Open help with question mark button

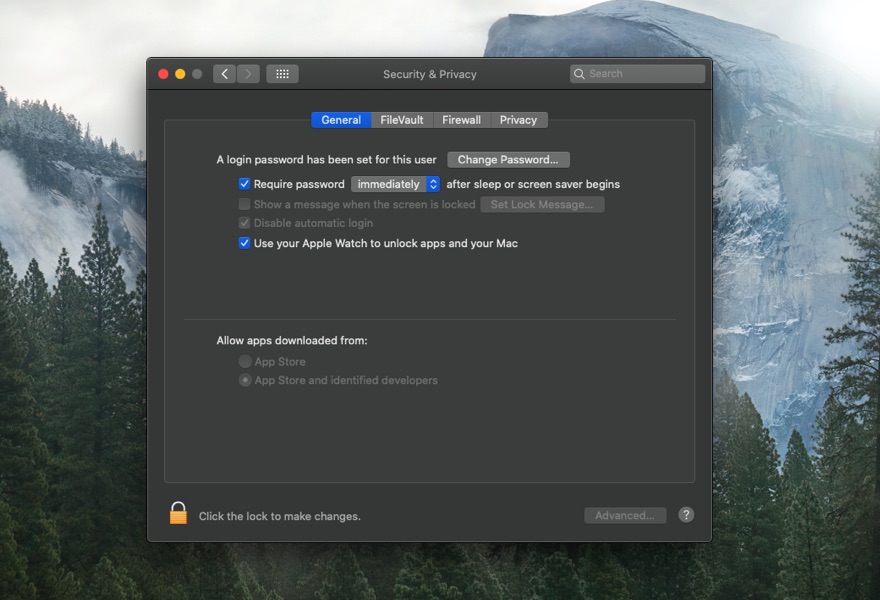point(686,515)
